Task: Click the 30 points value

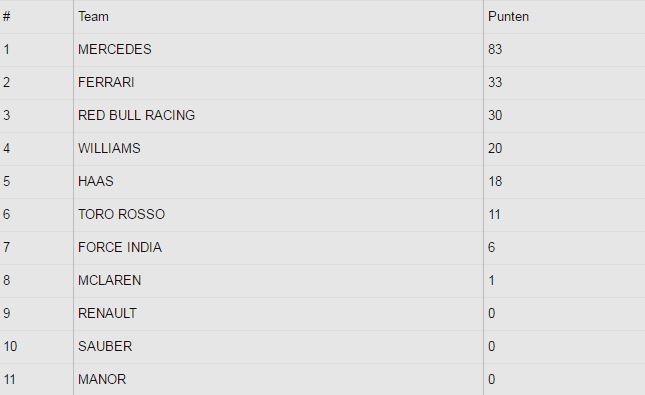Action: [x=495, y=115]
